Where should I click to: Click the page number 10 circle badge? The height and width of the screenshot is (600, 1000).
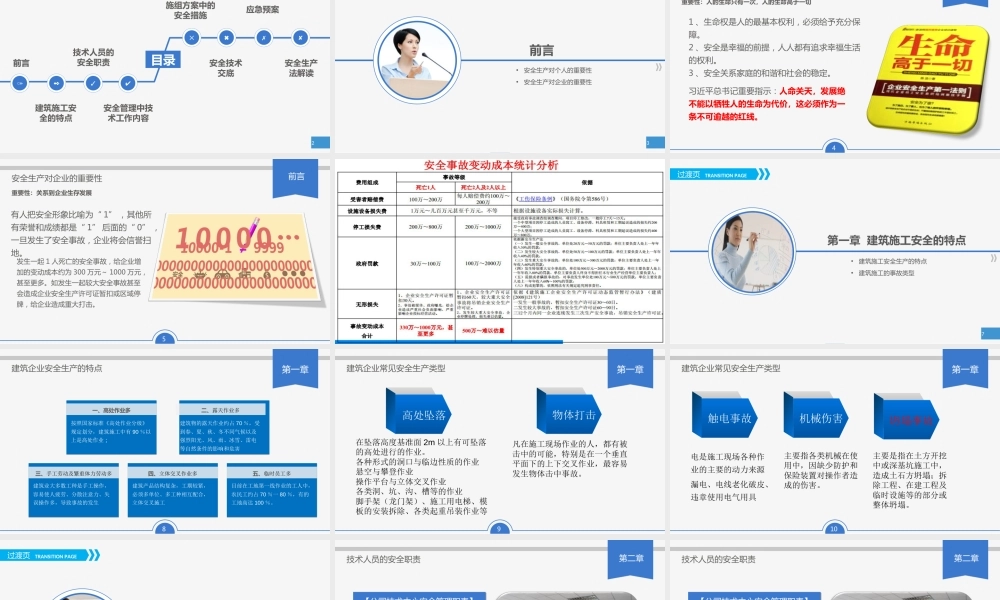834,528
